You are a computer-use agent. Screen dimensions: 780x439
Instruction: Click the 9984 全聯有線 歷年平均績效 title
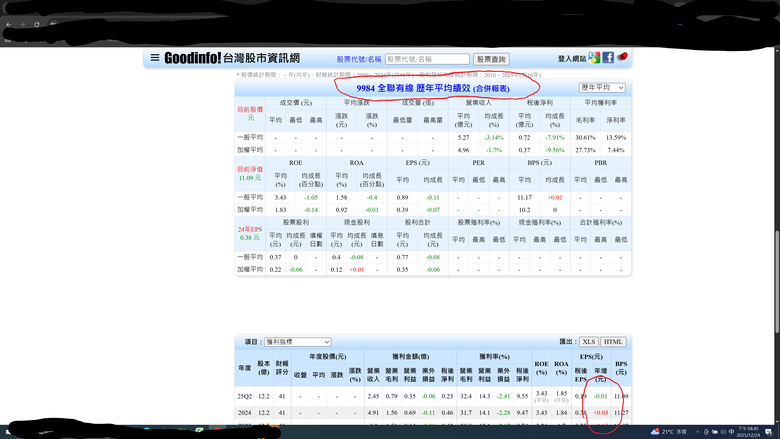(433, 88)
